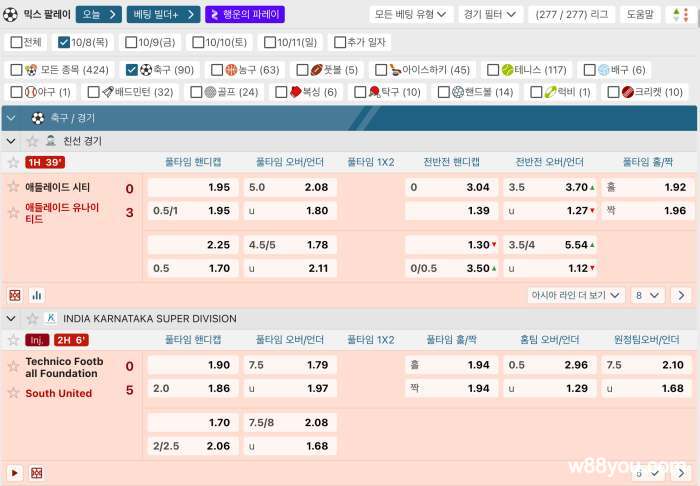Open pitch tracker icon under Adelaide match
Viewport: 700px width, 486px height.
15,295
